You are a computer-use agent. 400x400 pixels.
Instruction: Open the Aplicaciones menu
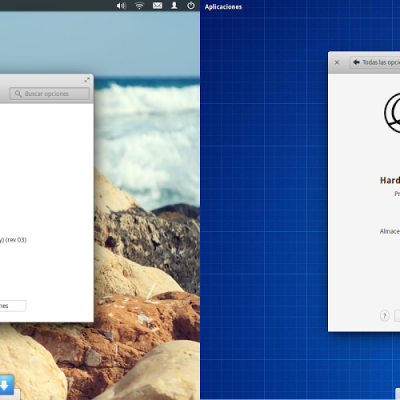(x=223, y=7)
